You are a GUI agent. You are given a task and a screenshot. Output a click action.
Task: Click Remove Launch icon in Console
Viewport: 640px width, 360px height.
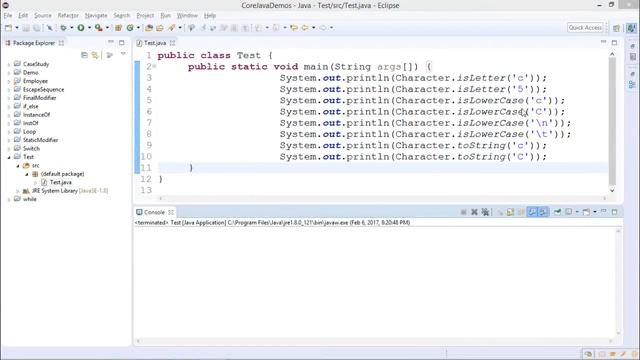tap(474, 212)
